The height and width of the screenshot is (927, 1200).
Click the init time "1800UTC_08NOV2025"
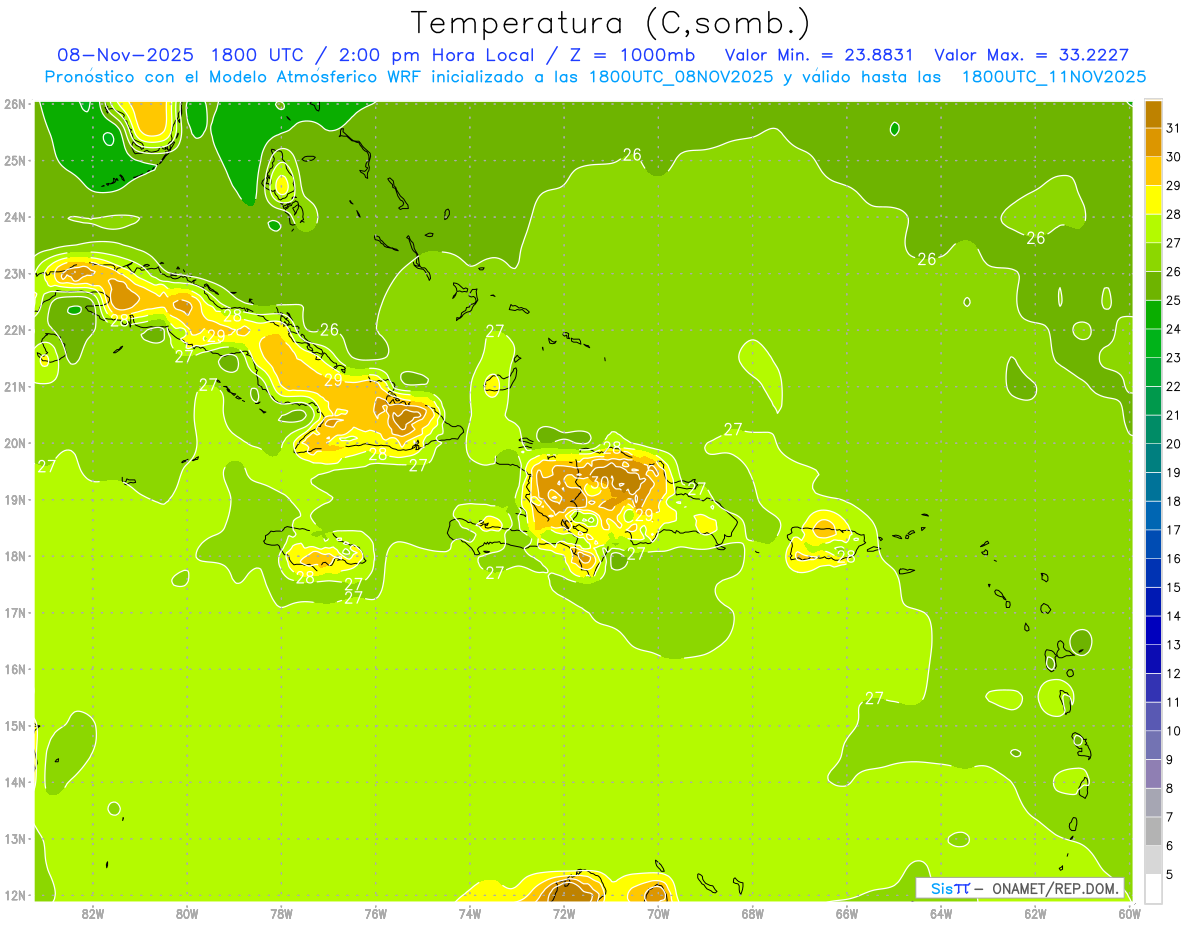click(683, 77)
